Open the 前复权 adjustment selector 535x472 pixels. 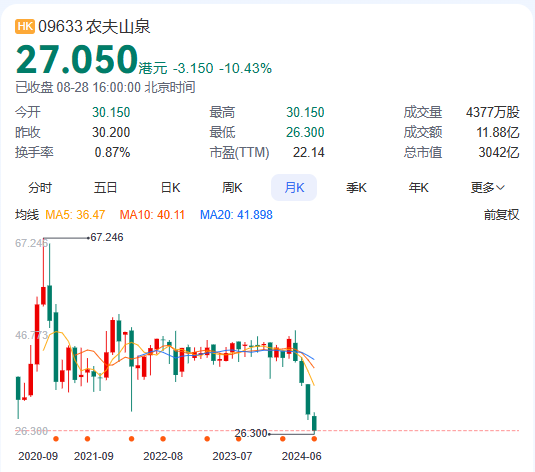click(501, 215)
